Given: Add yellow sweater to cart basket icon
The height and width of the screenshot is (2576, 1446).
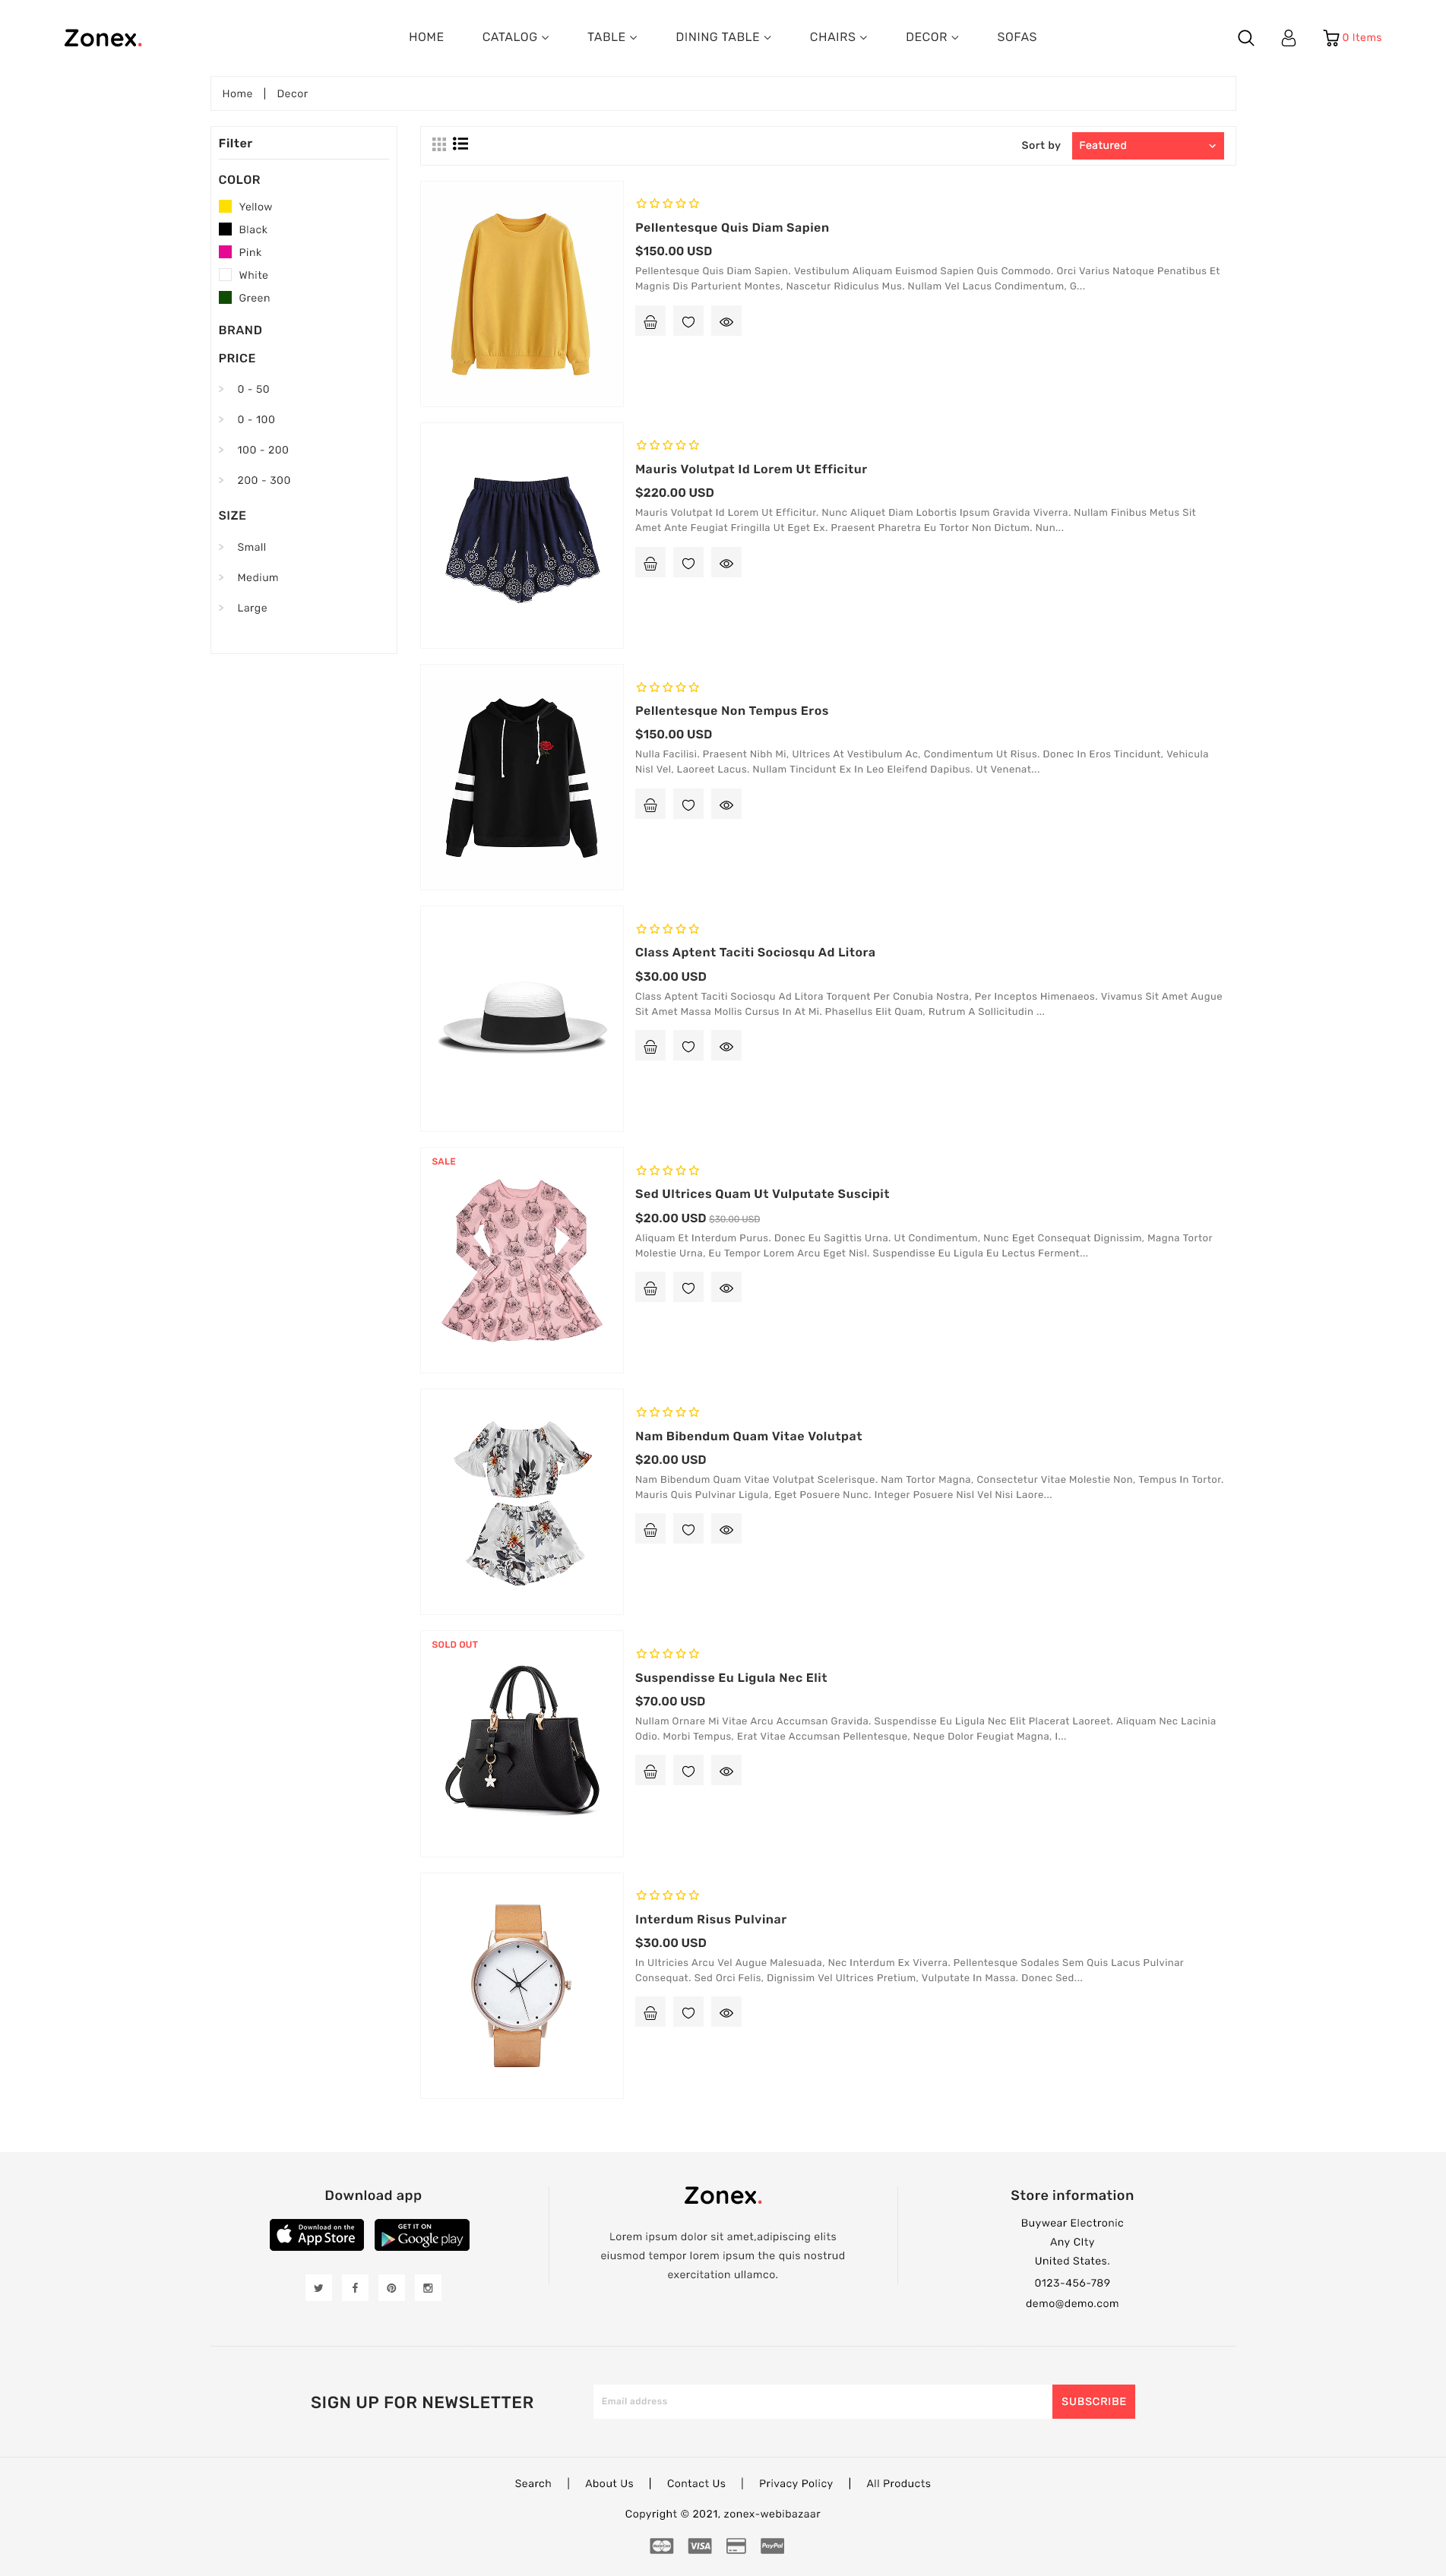Looking at the screenshot, I should pos(650,322).
